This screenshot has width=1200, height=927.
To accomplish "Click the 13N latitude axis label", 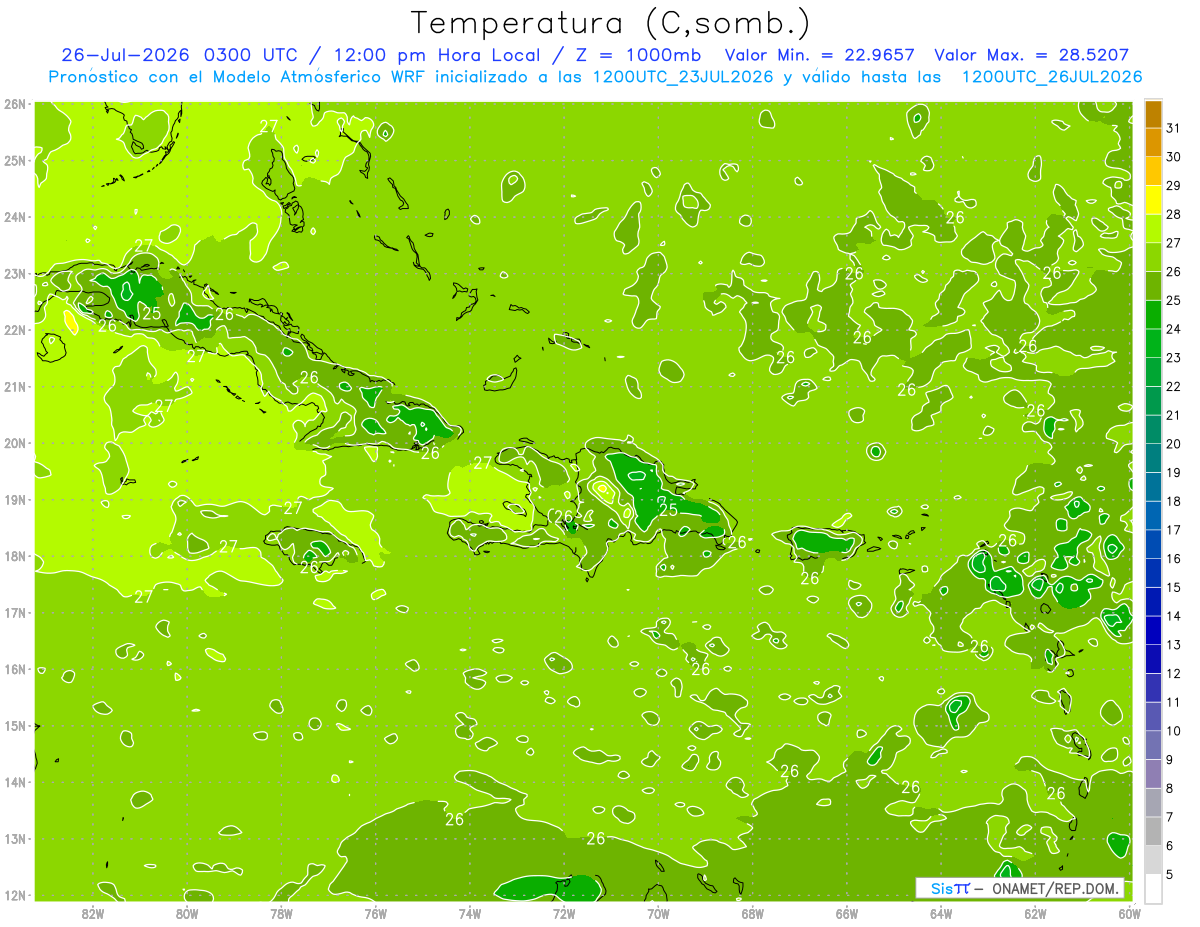I will click(x=15, y=838).
